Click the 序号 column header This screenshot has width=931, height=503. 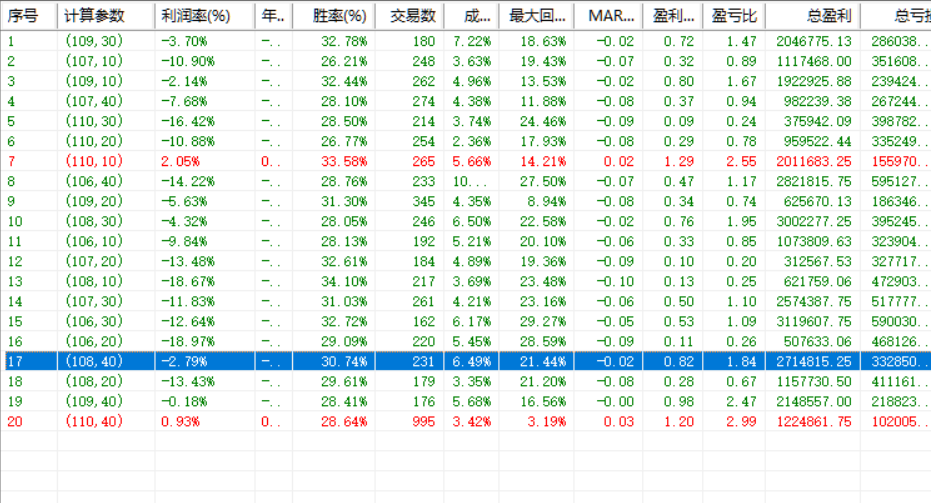click(30, 16)
